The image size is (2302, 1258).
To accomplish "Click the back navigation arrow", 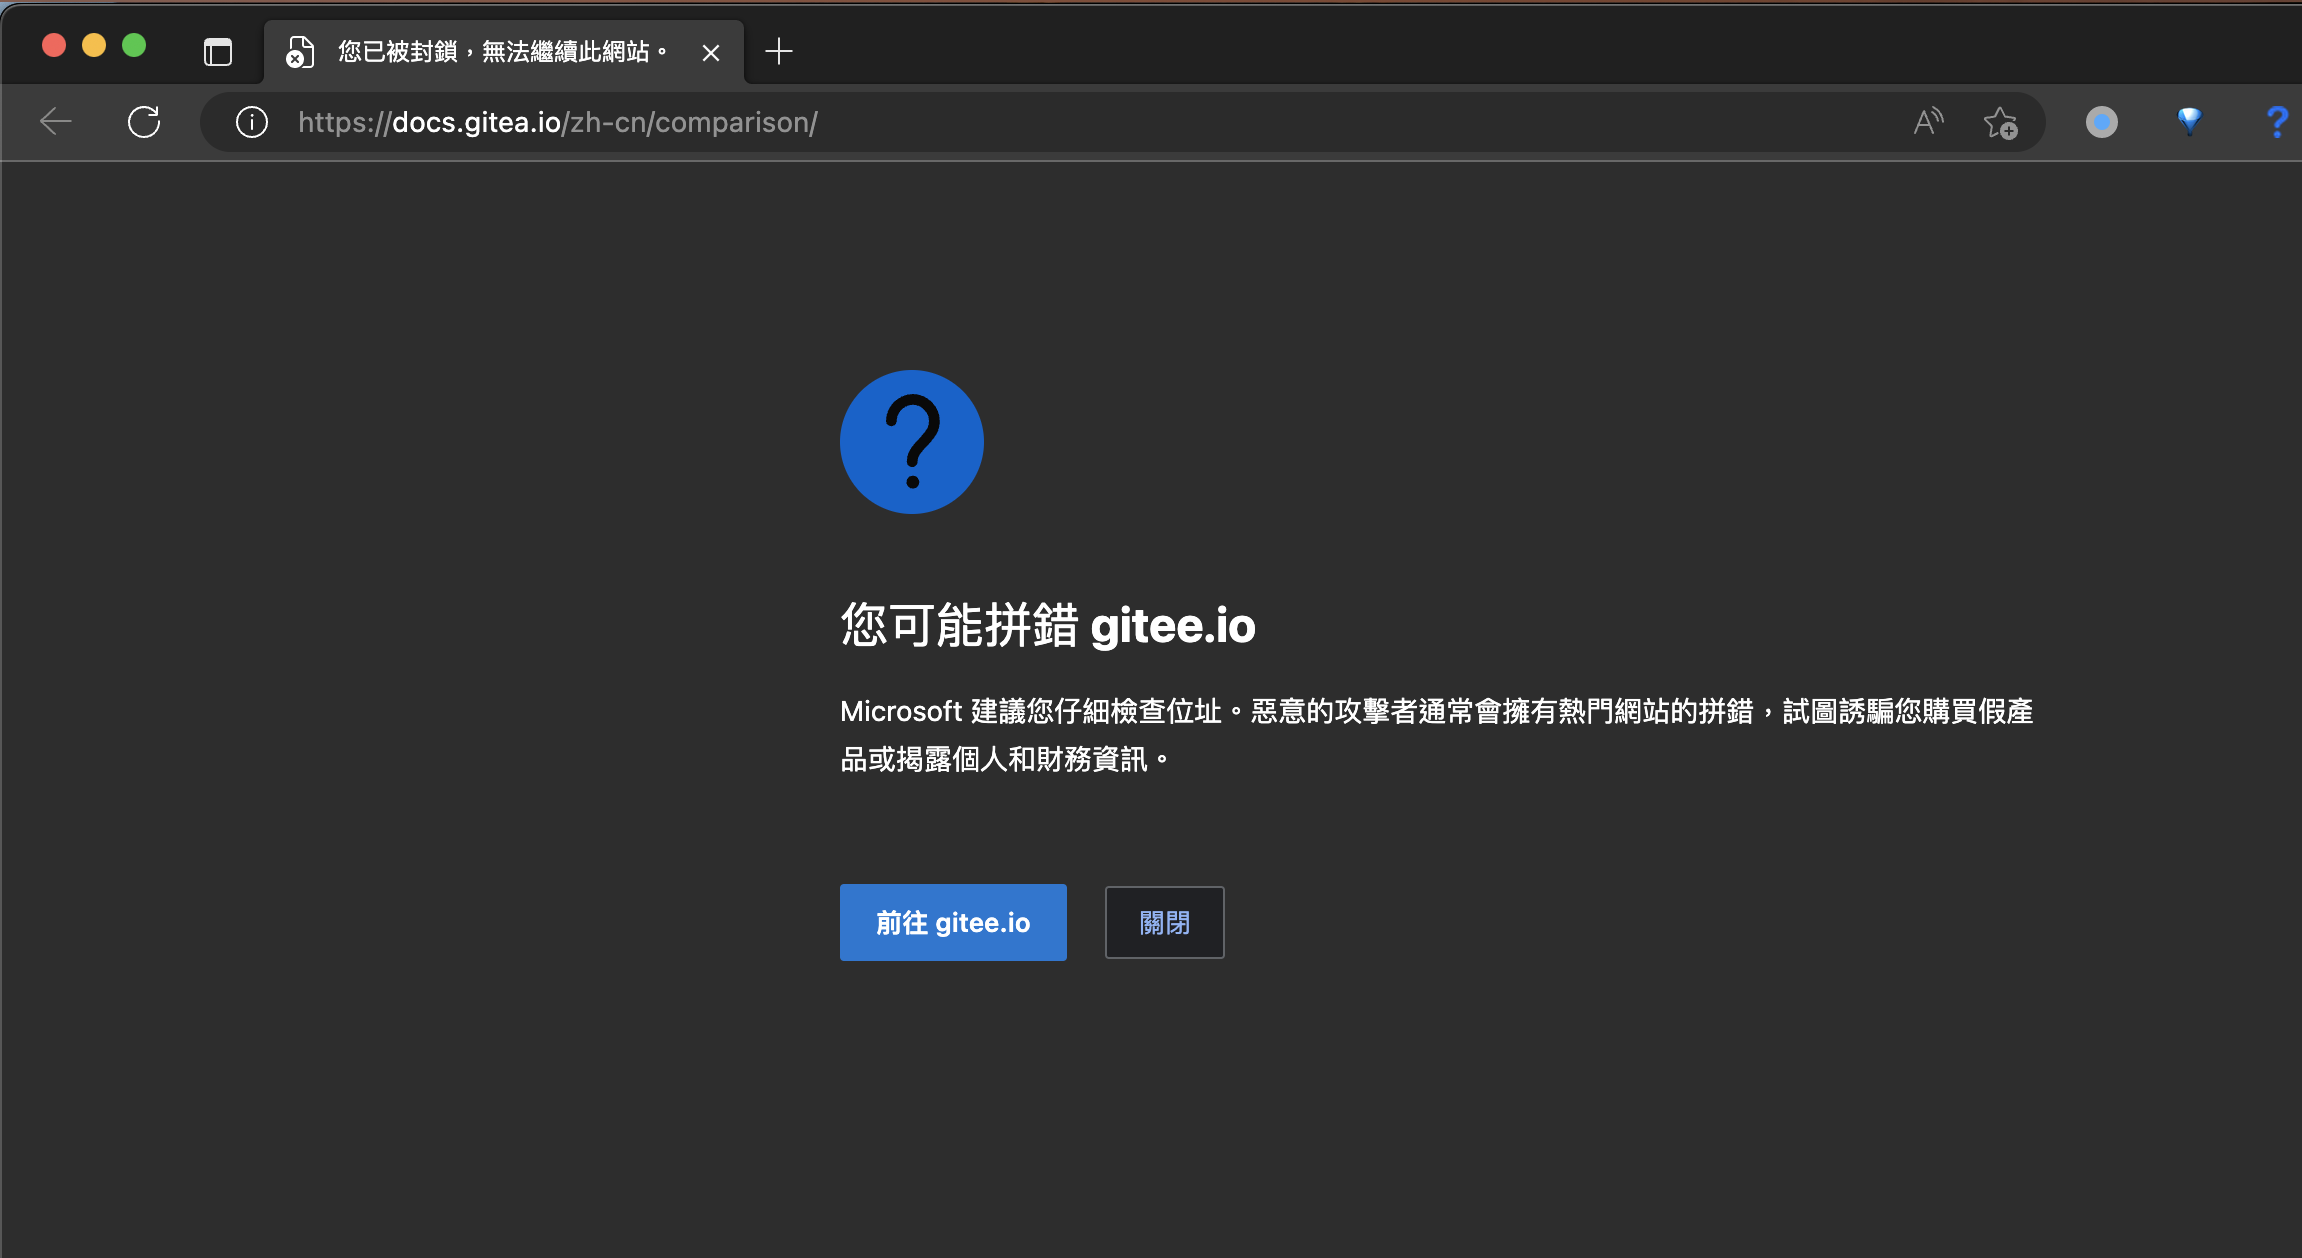I will click(56, 122).
